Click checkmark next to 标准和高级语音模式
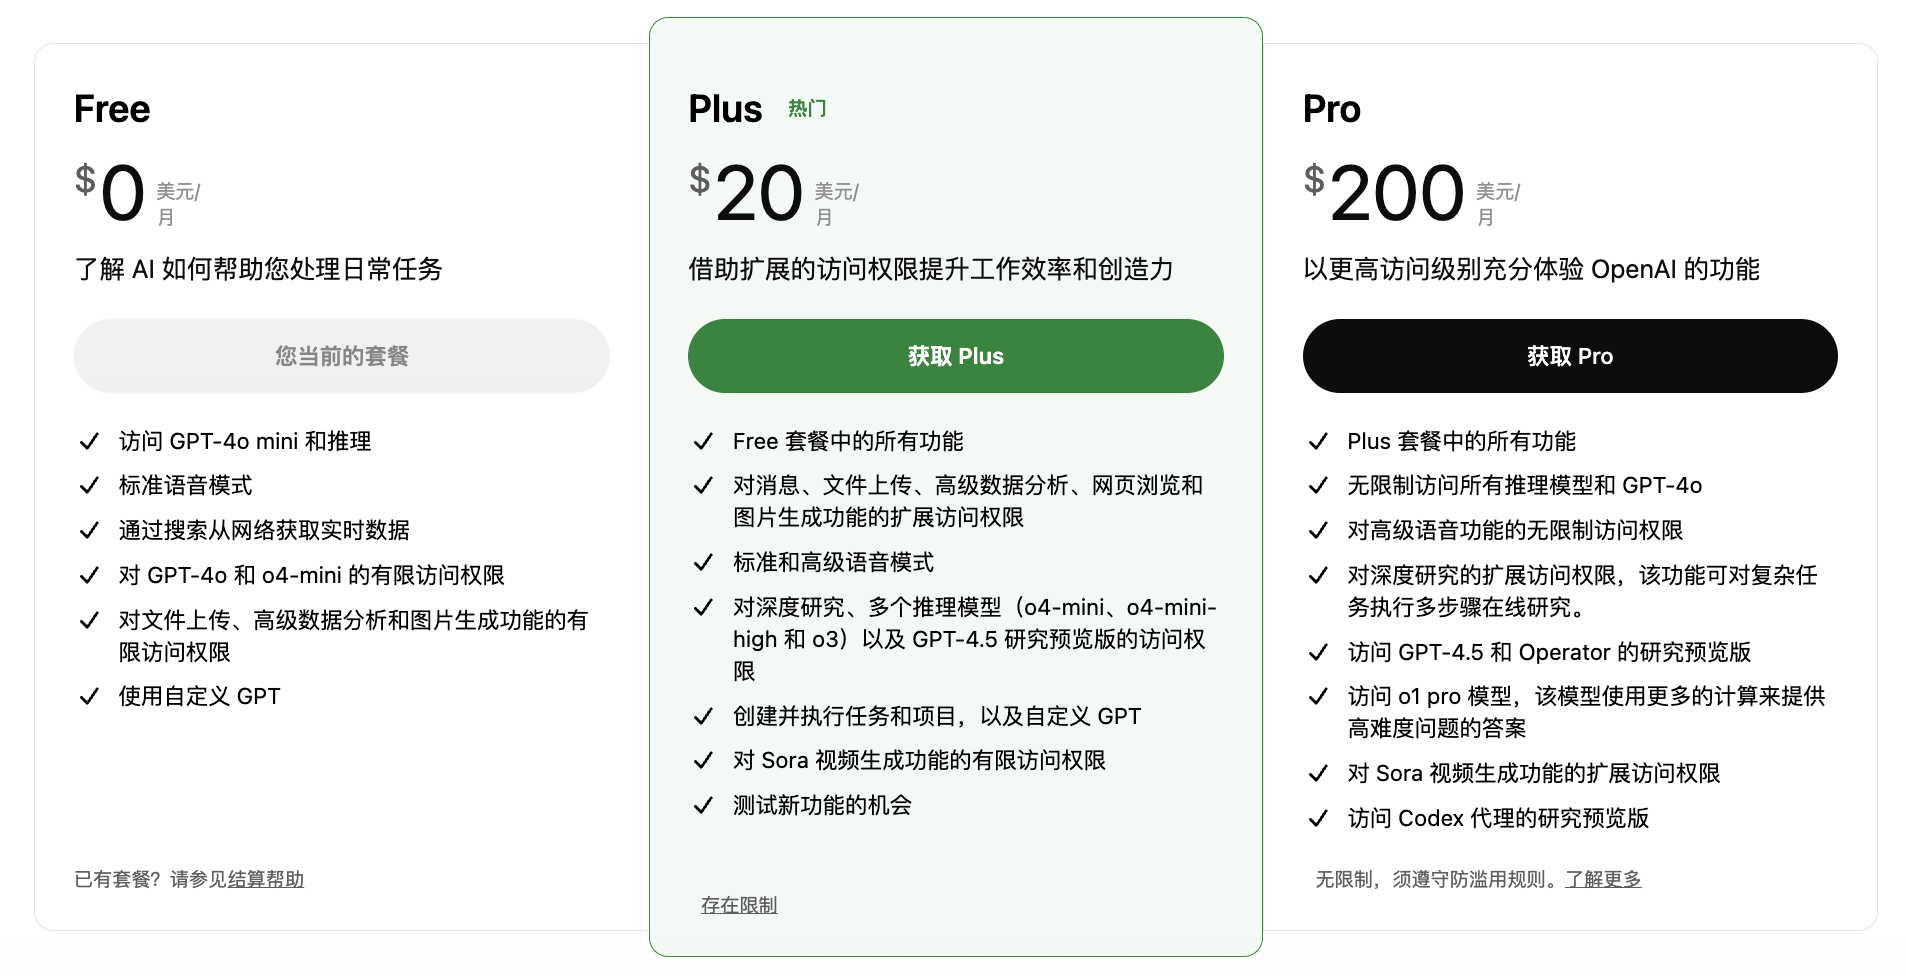 click(x=703, y=562)
